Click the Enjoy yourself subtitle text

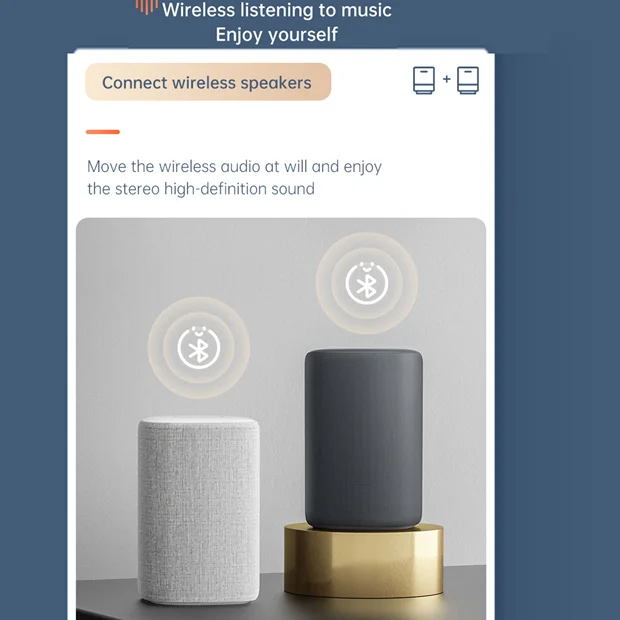click(x=277, y=35)
